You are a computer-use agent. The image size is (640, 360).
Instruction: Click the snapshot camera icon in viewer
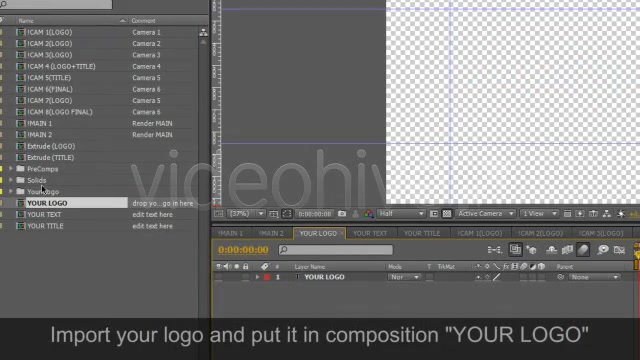[x=342, y=213]
